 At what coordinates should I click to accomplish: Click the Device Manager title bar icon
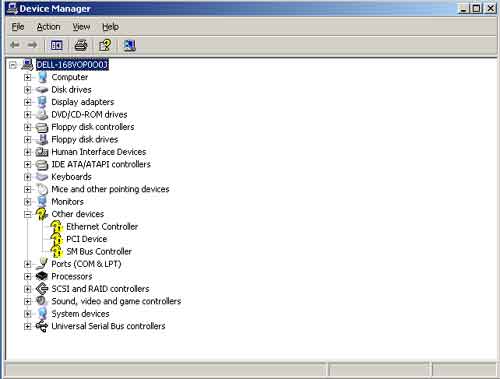[12, 8]
